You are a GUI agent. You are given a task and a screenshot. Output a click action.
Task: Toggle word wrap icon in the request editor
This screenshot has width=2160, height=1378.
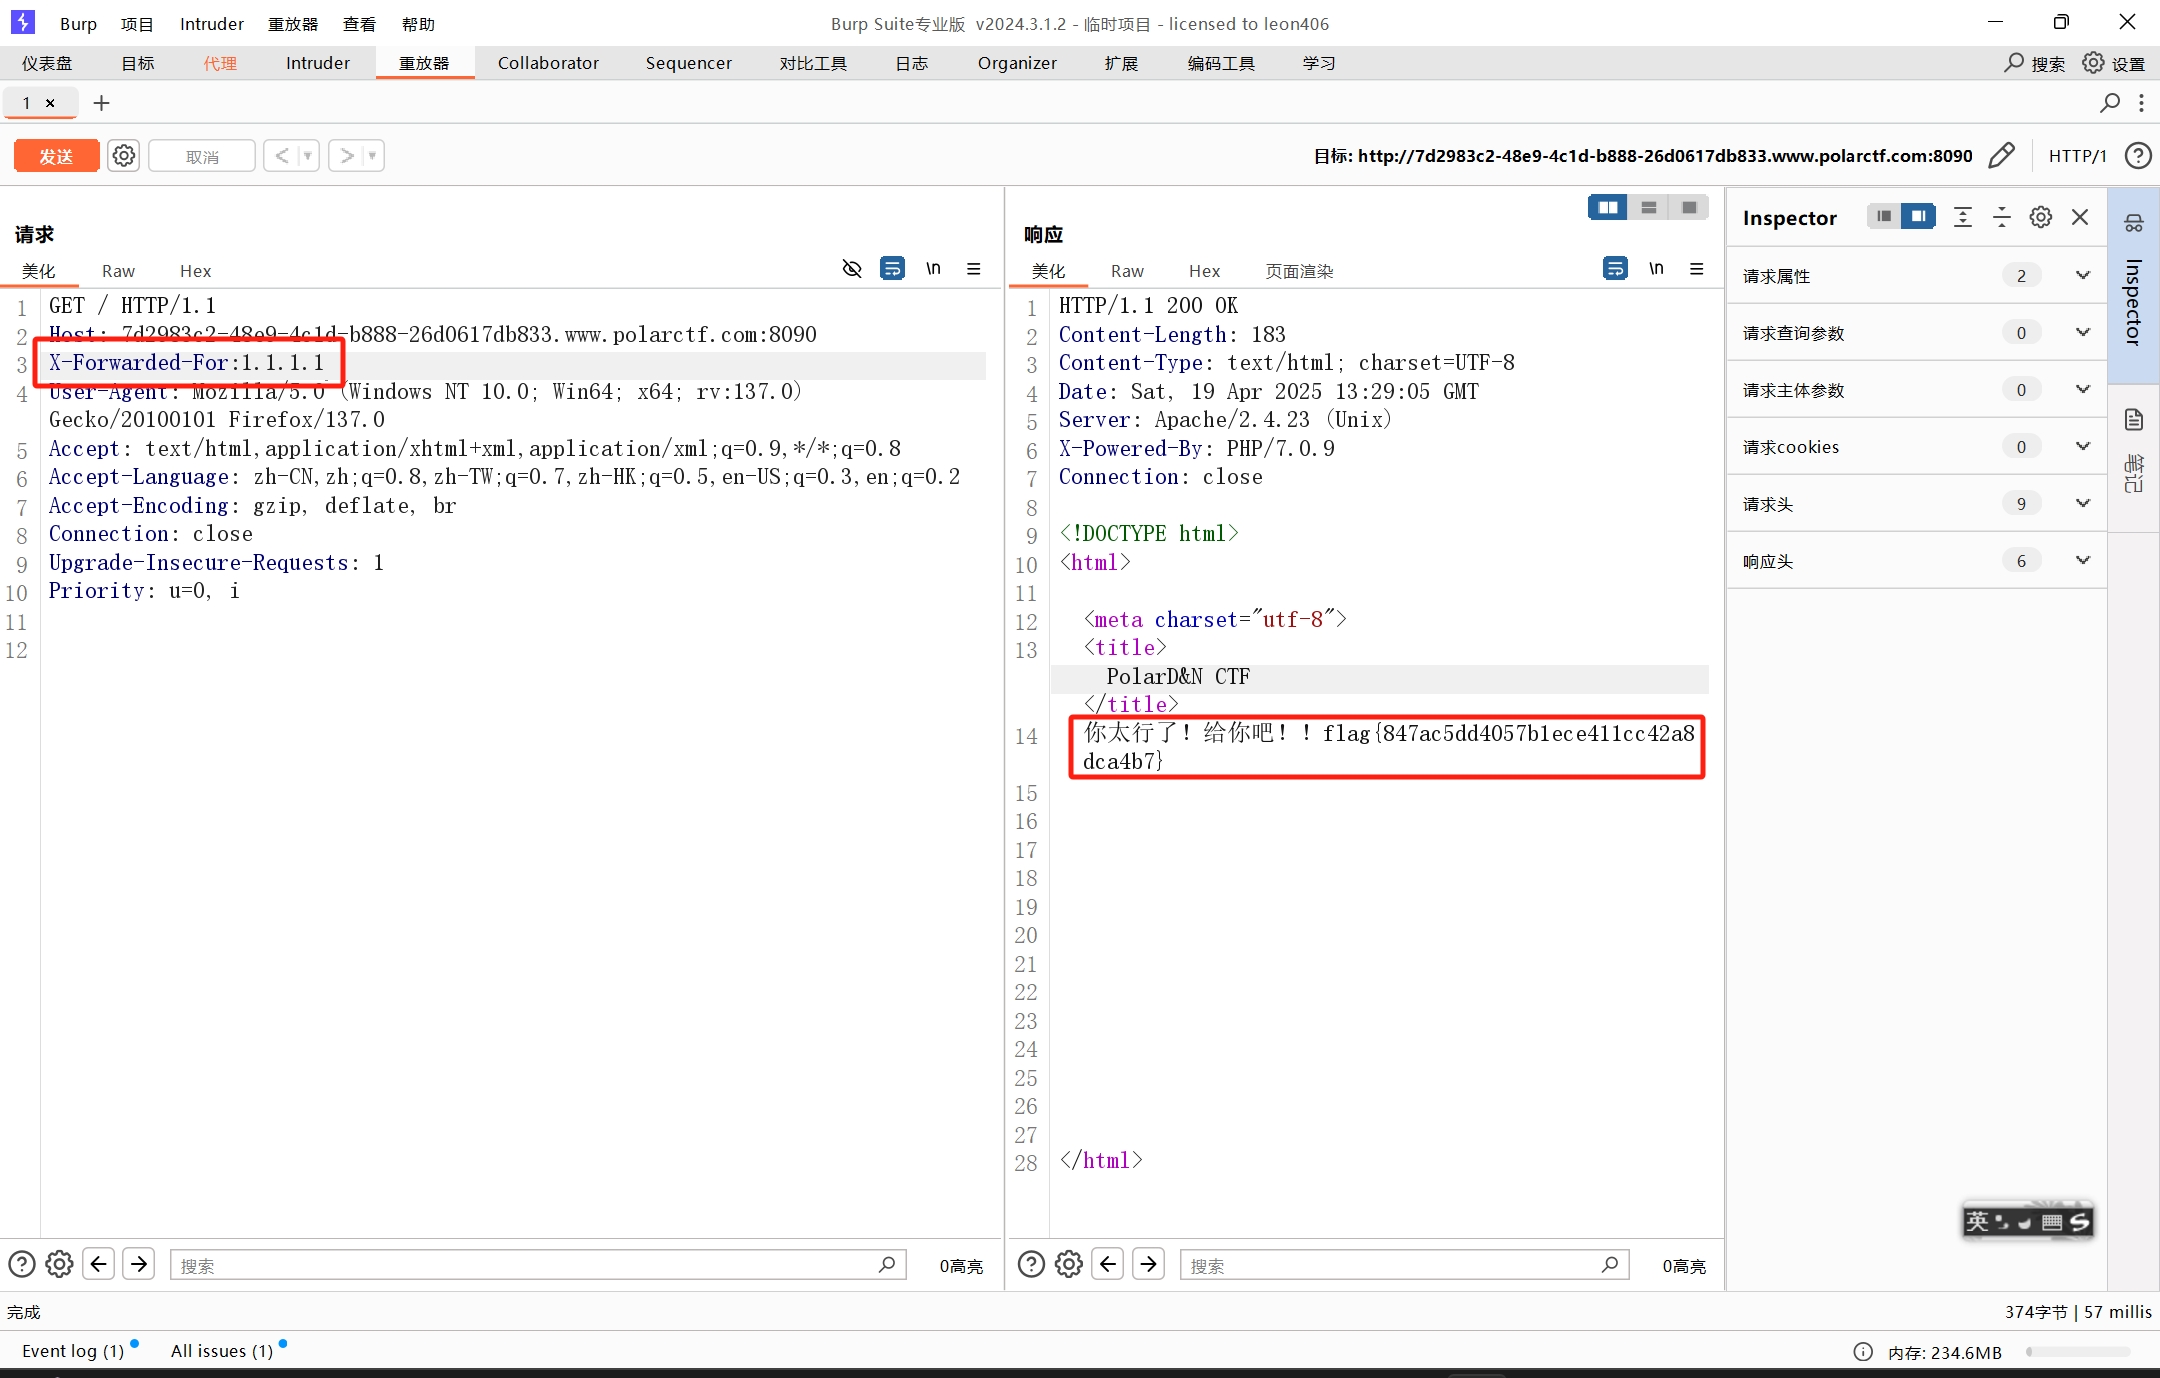coord(892,269)
